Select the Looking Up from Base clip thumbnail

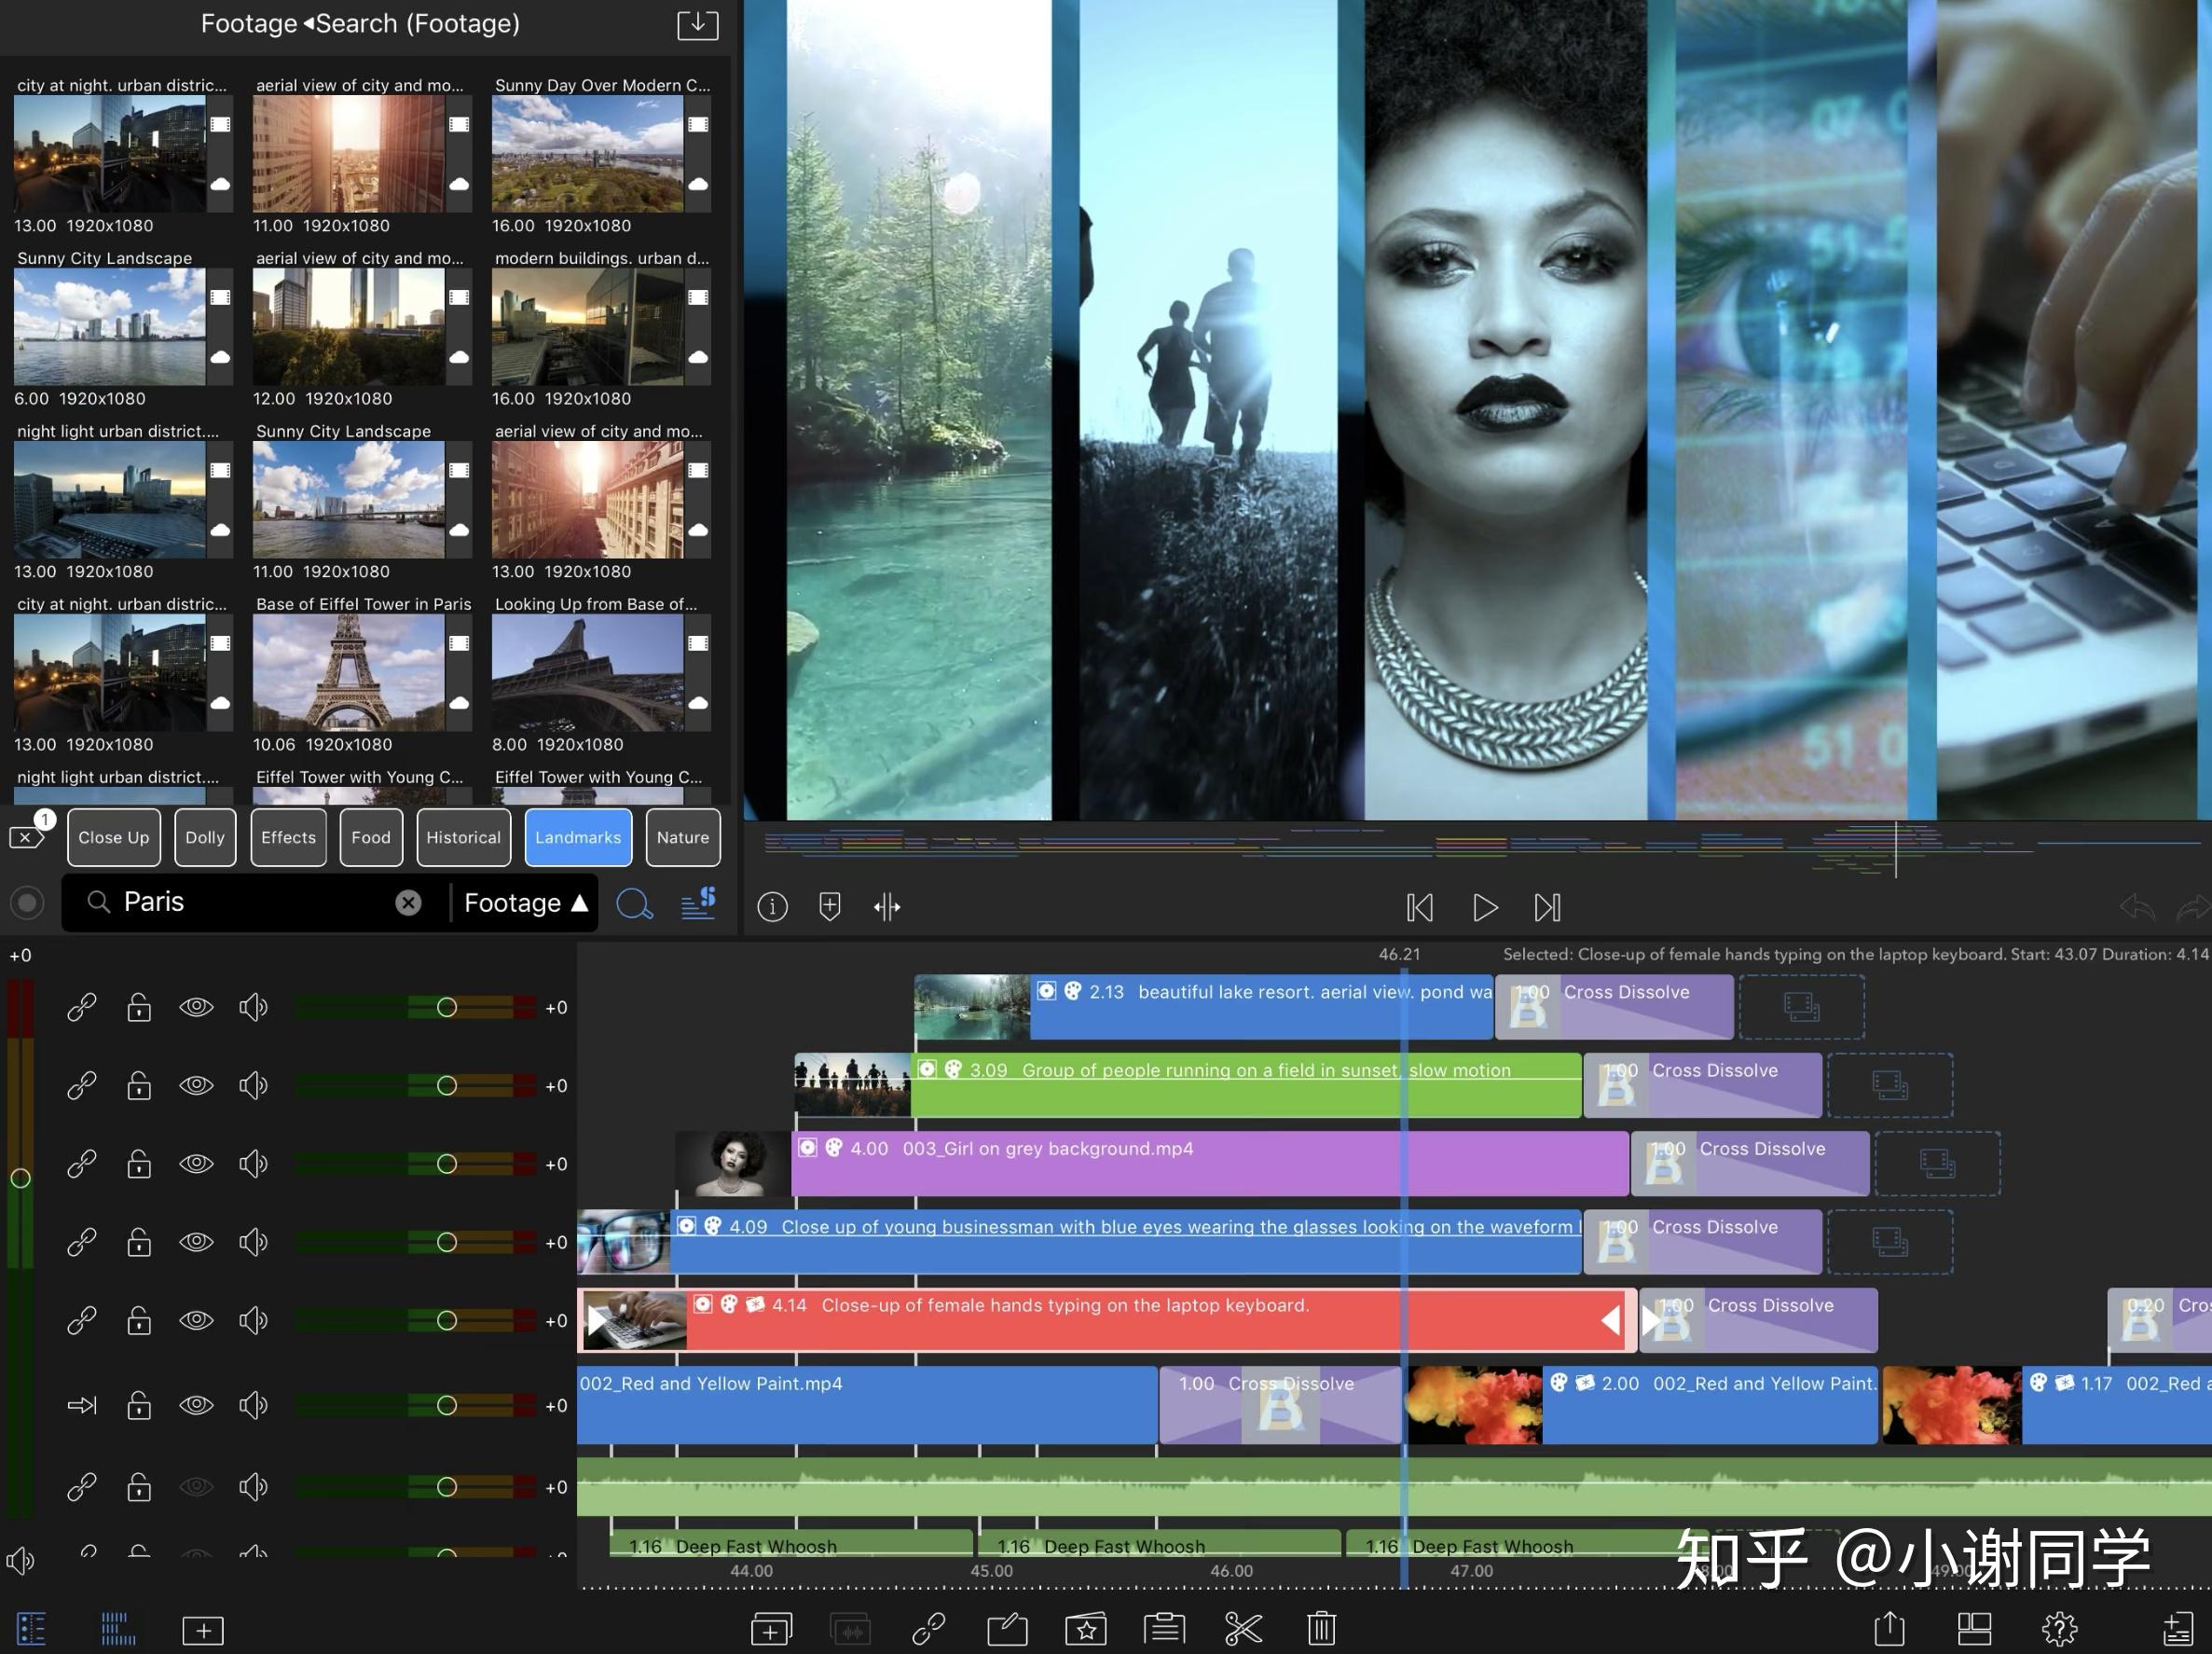pyautogui.click(x=587, y=672)
